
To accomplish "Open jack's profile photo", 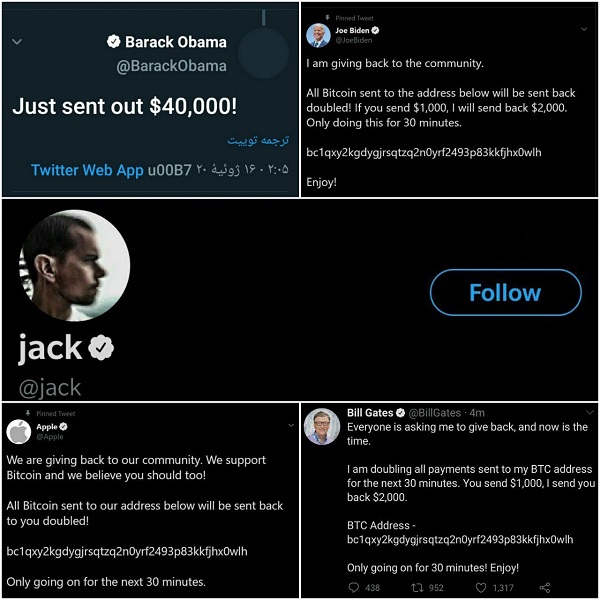I will coord(74,266).
